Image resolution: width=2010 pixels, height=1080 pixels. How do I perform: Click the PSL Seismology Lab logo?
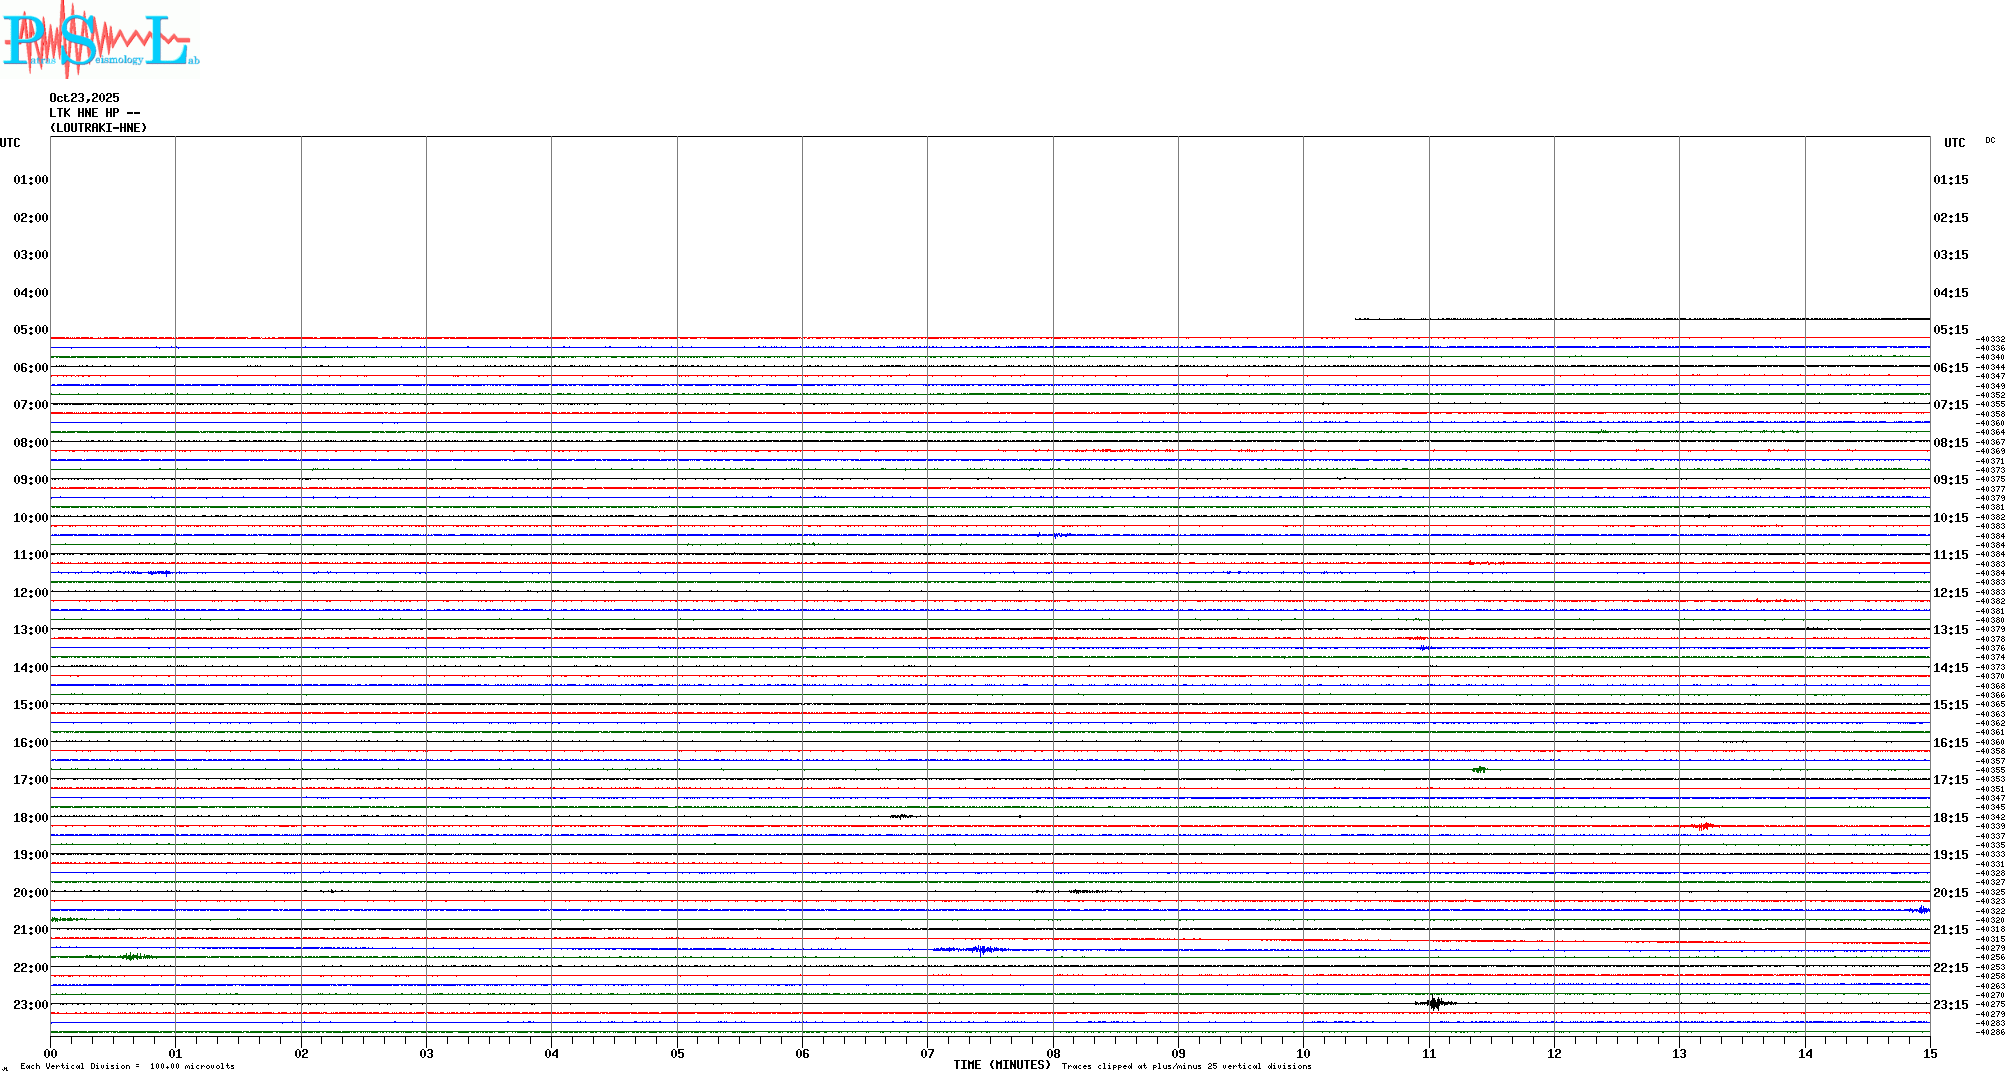click(x=100, y=40)
